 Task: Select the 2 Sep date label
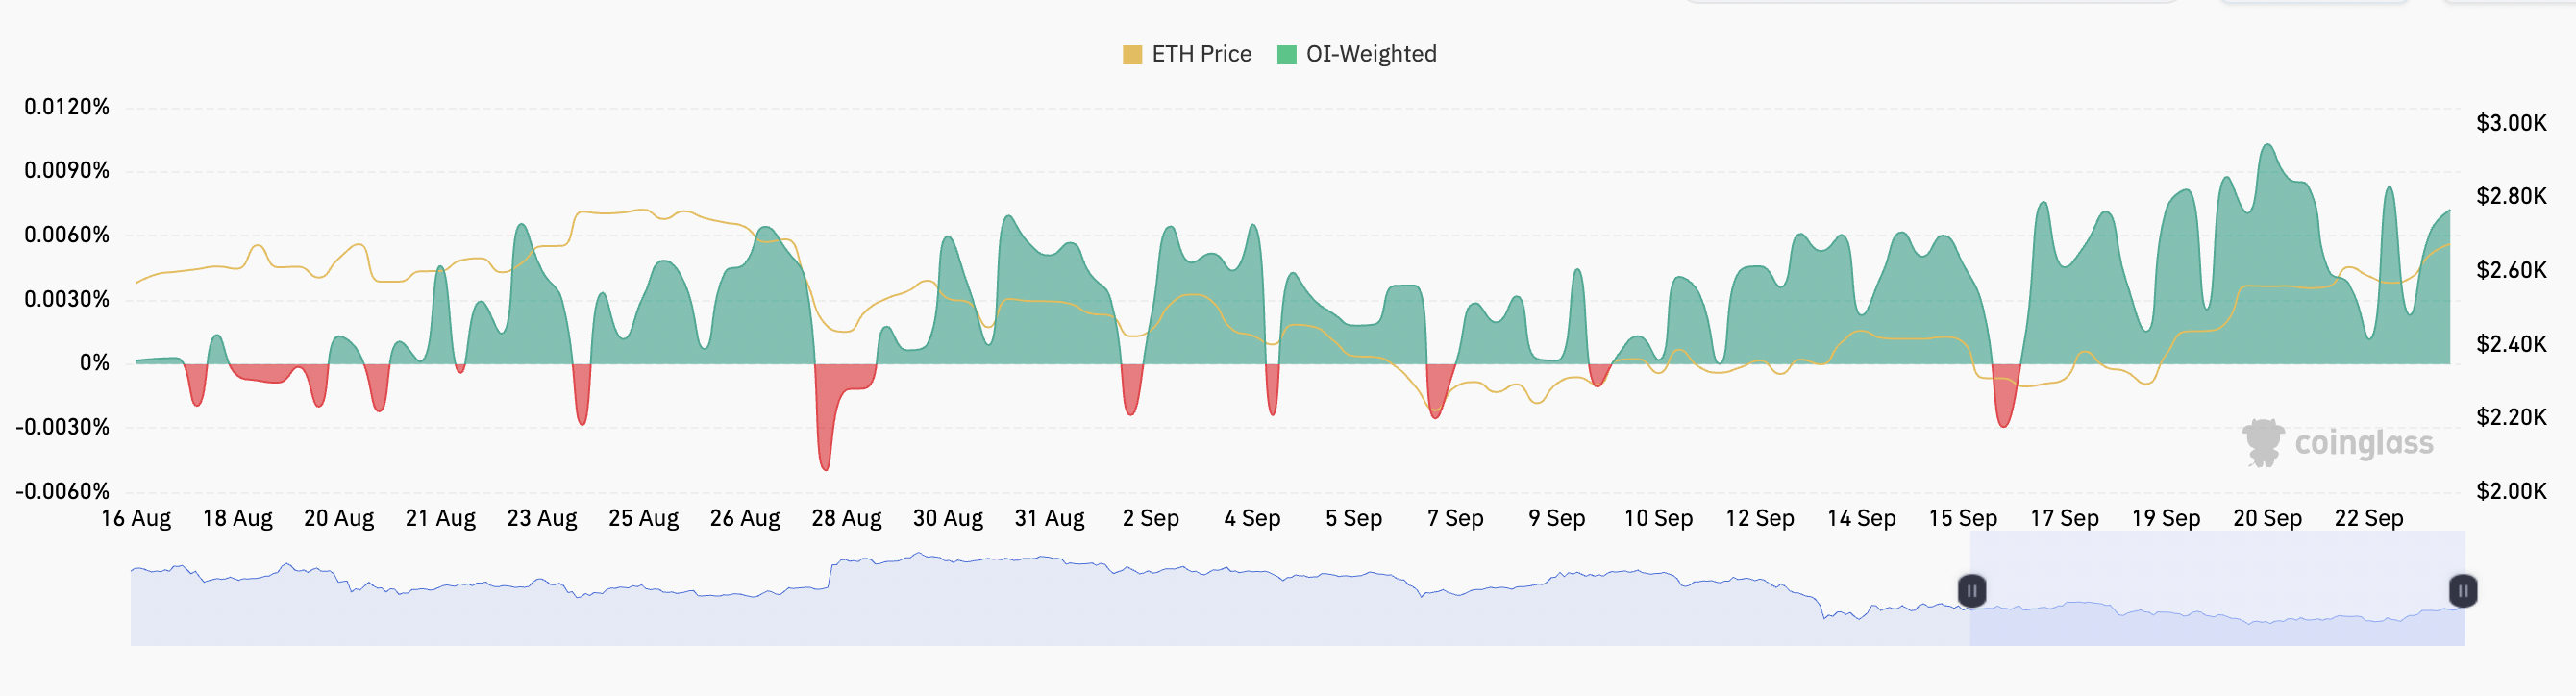click(x=1150, y=518)
